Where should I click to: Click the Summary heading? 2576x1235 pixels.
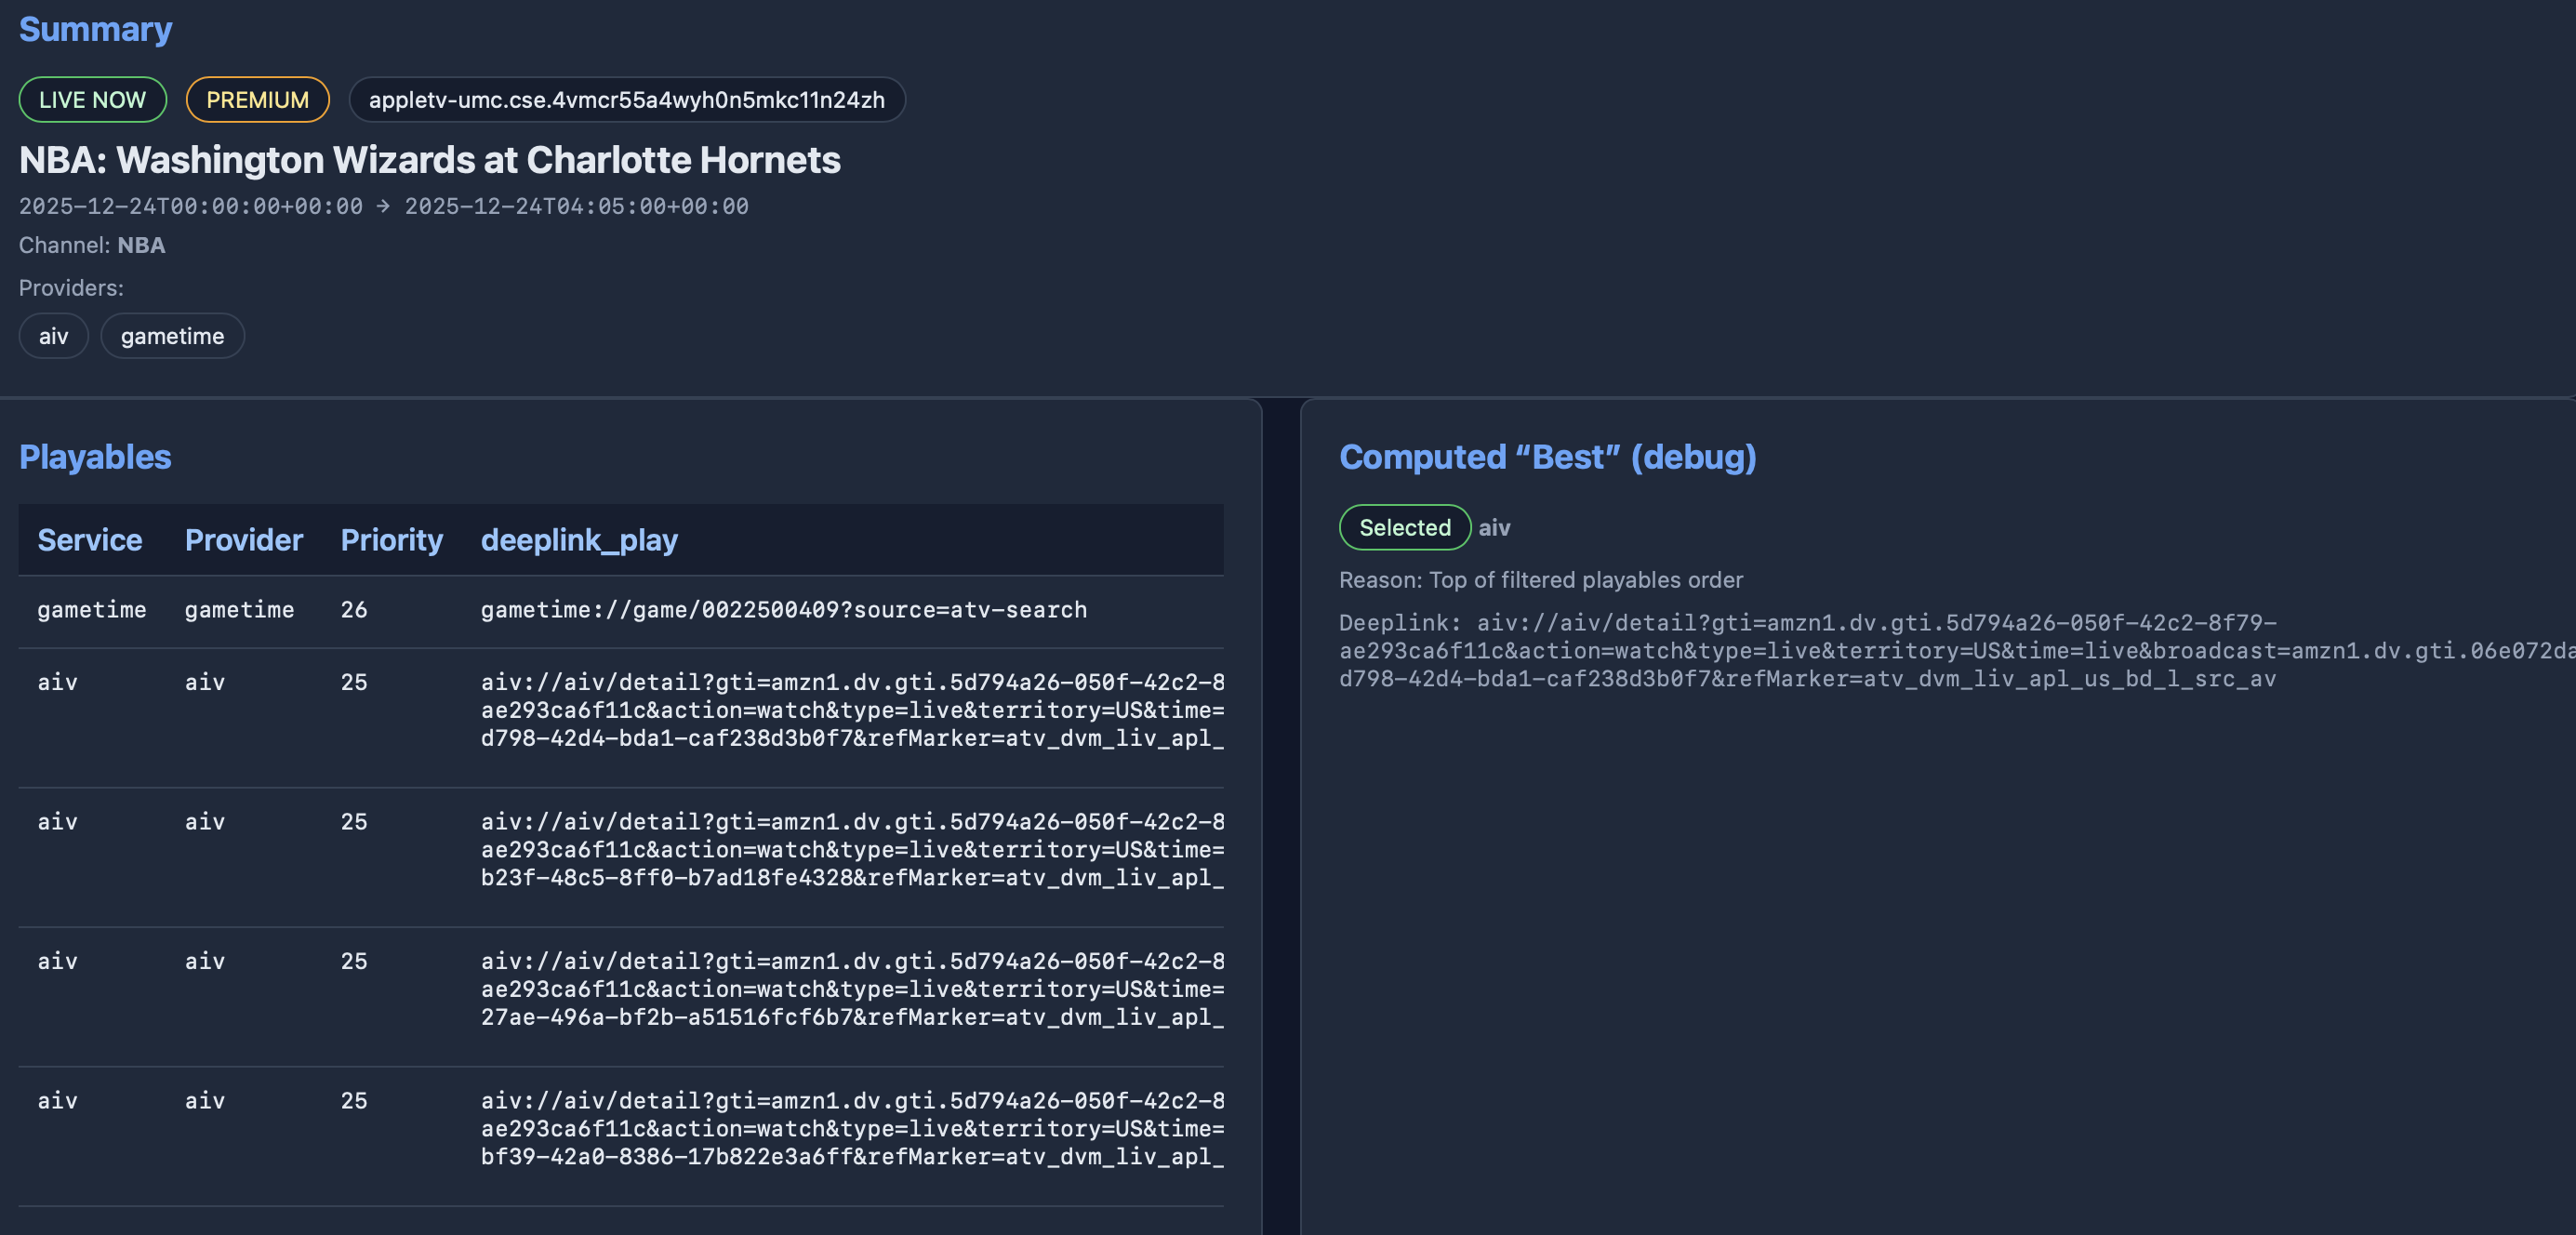95,30
